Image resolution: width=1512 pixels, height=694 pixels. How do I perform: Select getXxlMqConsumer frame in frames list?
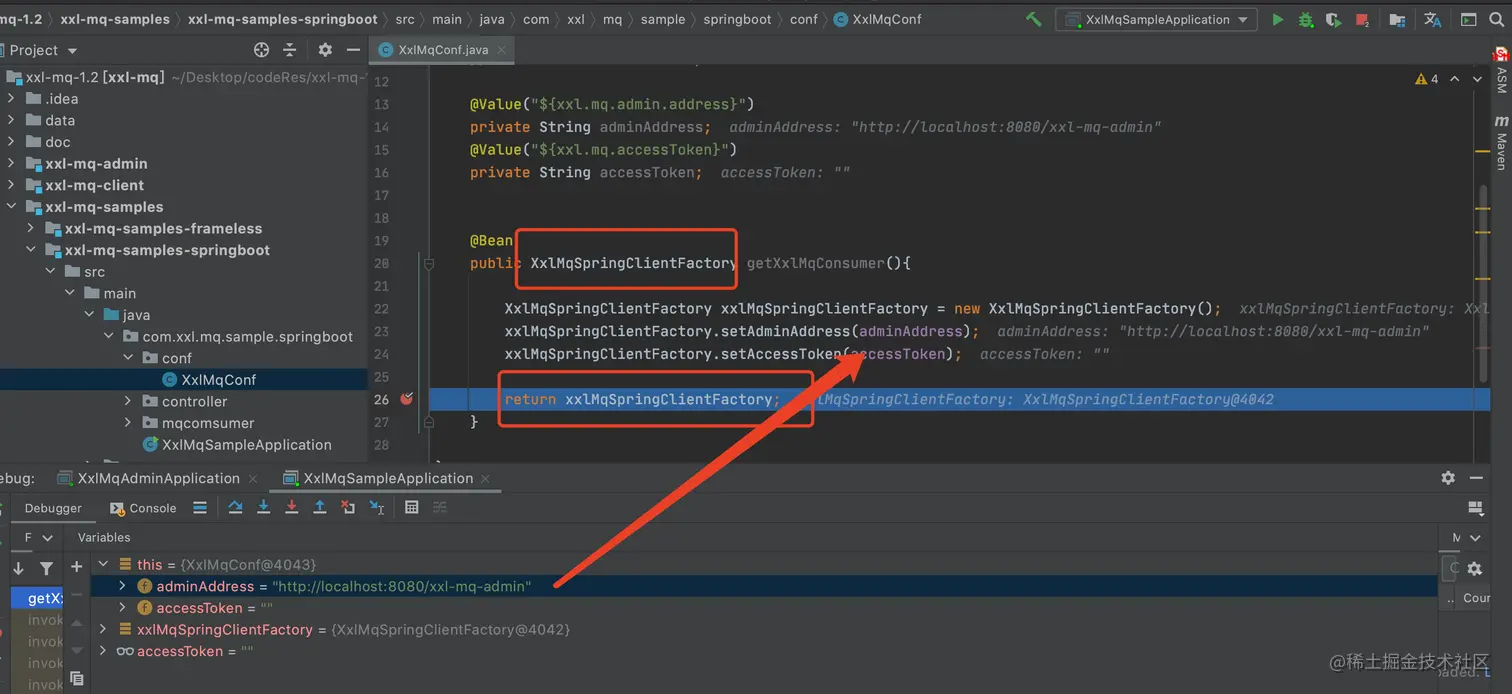click(x=38, y=598)
